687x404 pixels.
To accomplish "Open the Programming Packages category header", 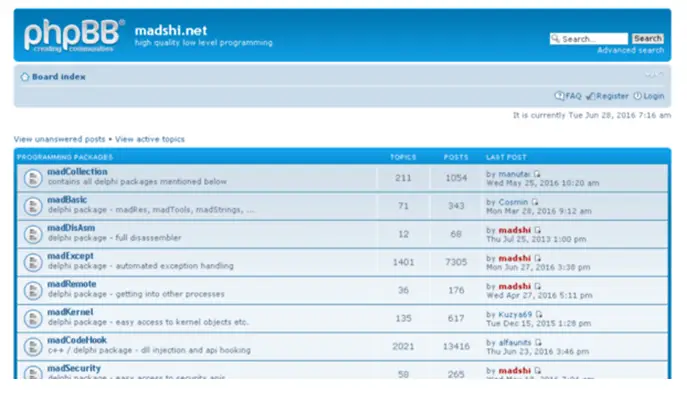I will 65,157.
